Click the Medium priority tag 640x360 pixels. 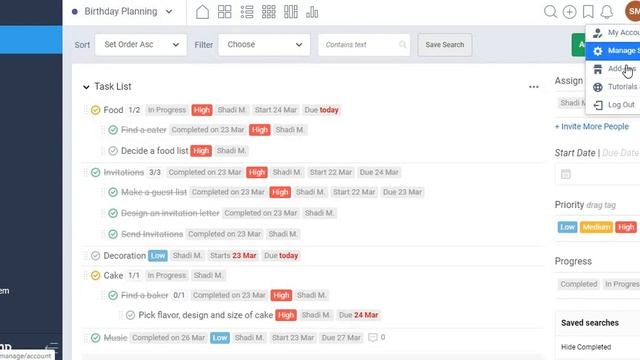(x=596, y=227)
